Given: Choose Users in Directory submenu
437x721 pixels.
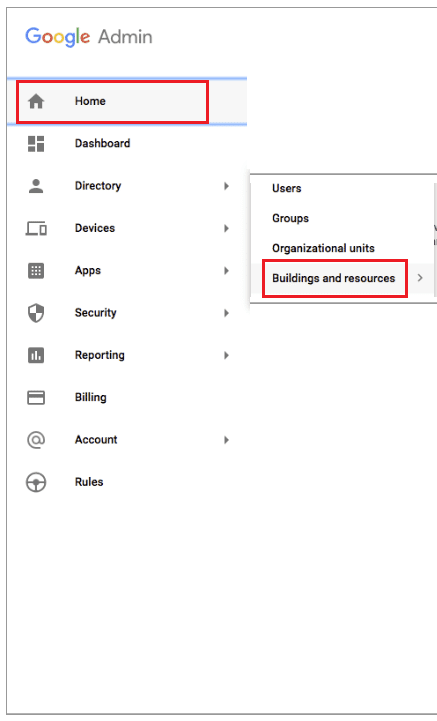Looking at the screenshot, I should point(287,188).
